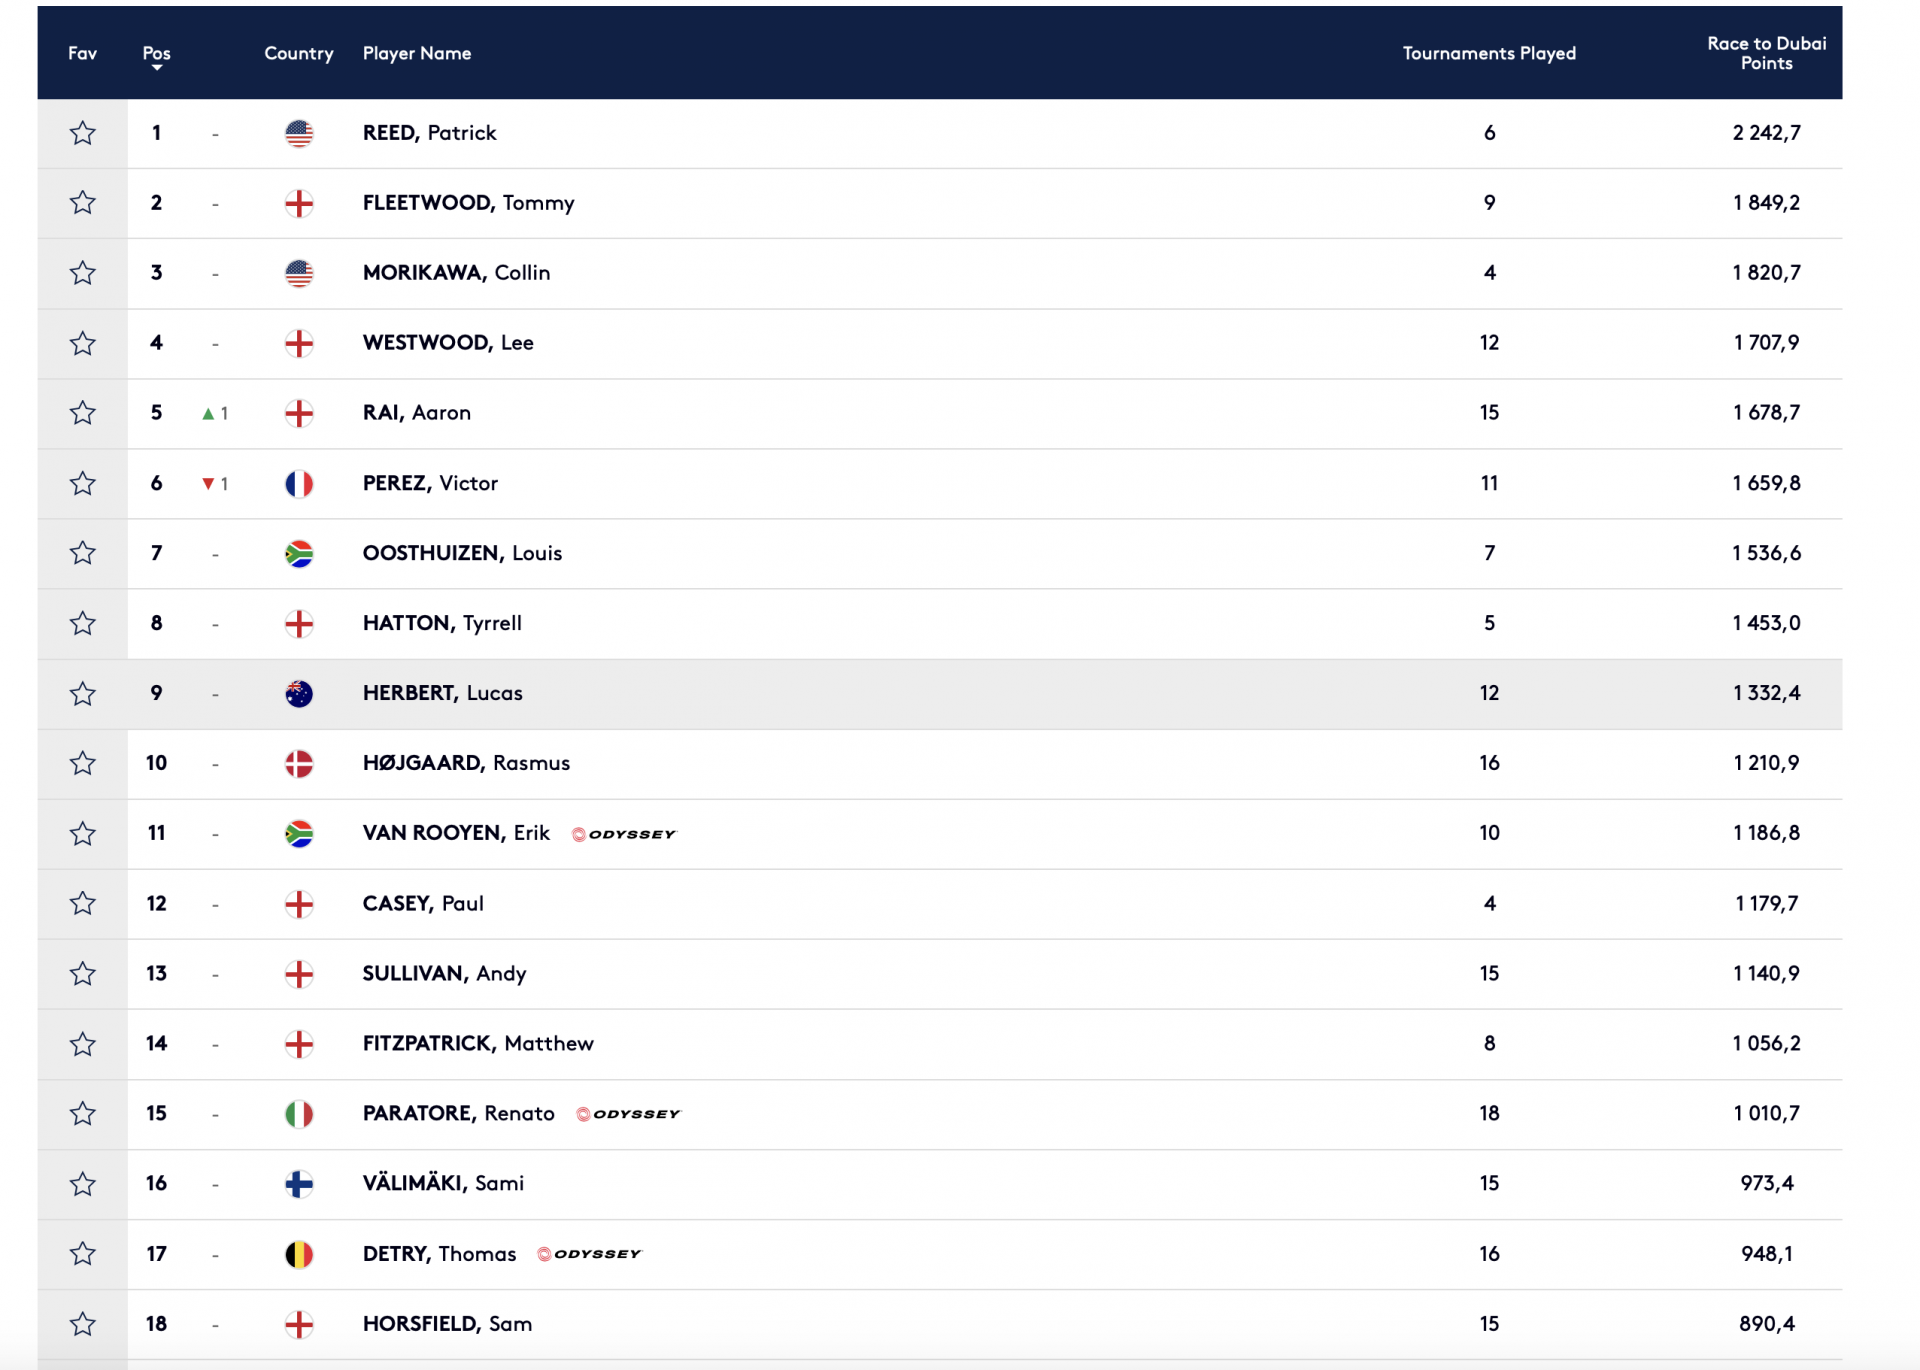Toggle the favourite star for HATTON, Tyrrell
Image resolution: width=1920 pixels, height=1370 pixels.
pyautogui.click(x=82, y=623)
